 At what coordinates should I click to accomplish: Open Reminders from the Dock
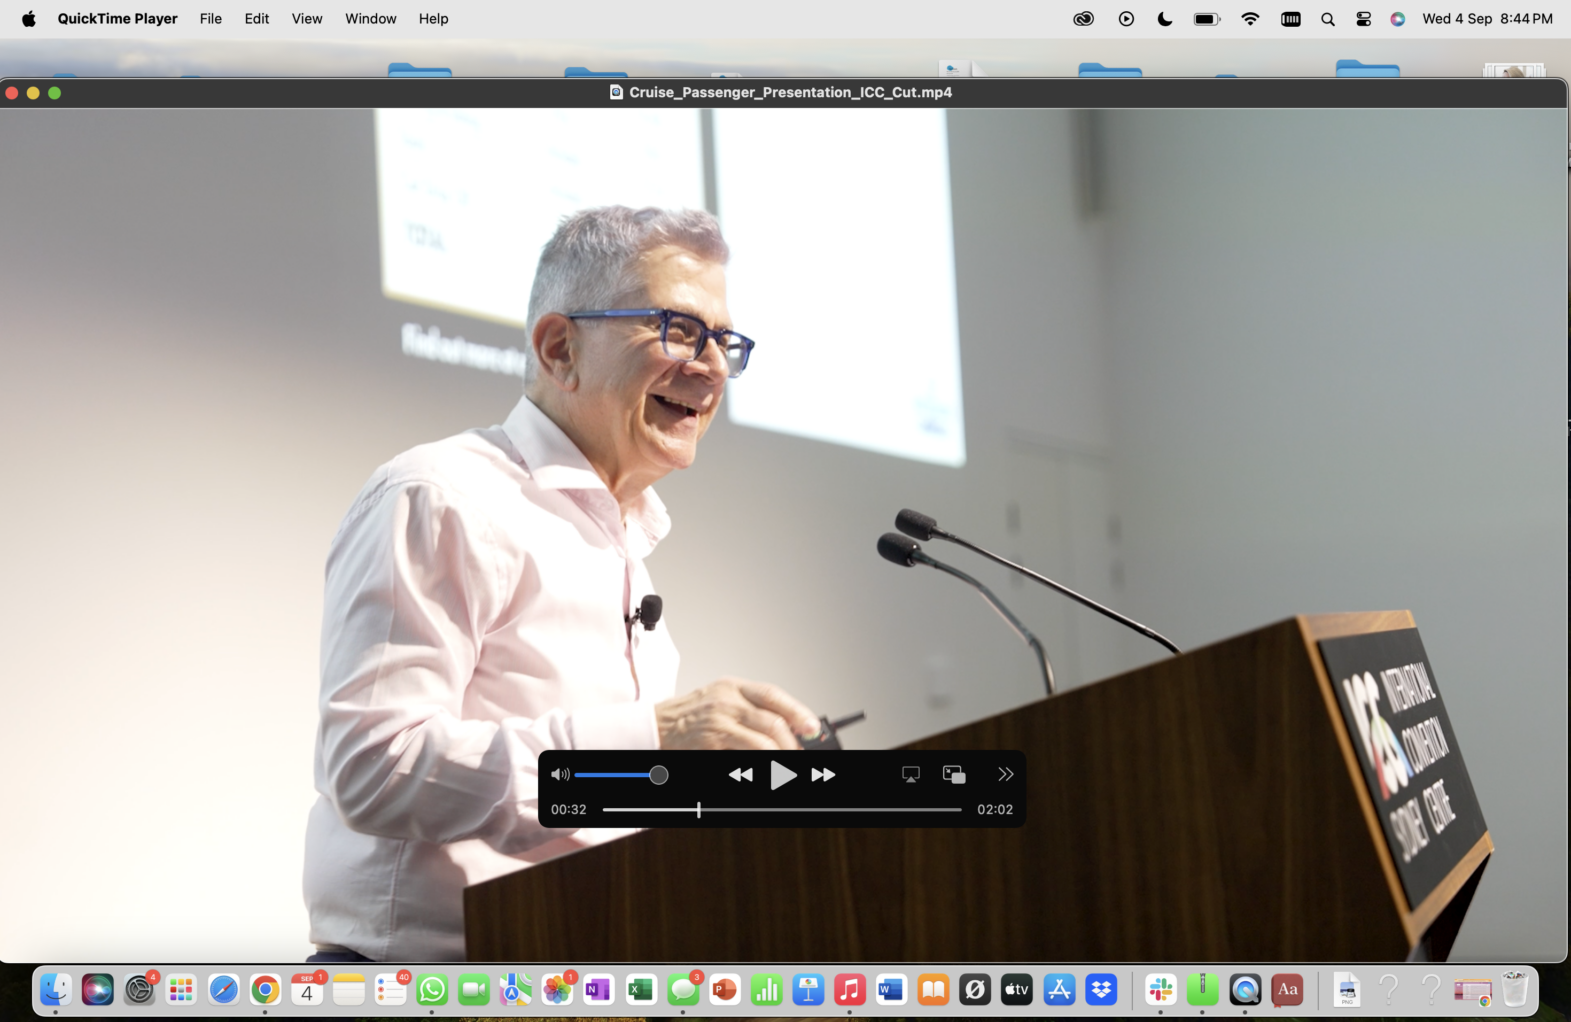click(390, 990)
